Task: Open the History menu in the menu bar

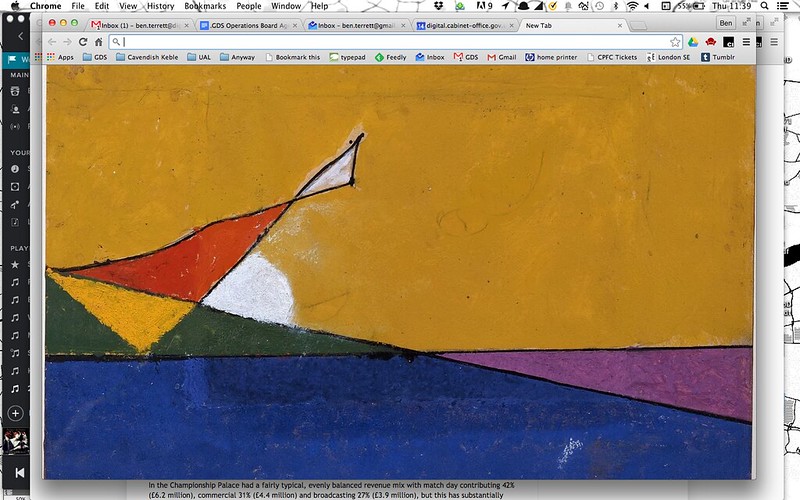Action: pyautogui.click(x=160, y=6)
